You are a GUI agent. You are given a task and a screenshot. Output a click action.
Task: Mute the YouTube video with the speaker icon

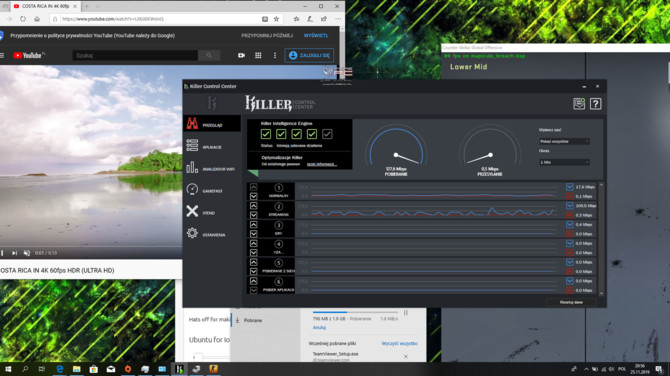pos(26,253)
